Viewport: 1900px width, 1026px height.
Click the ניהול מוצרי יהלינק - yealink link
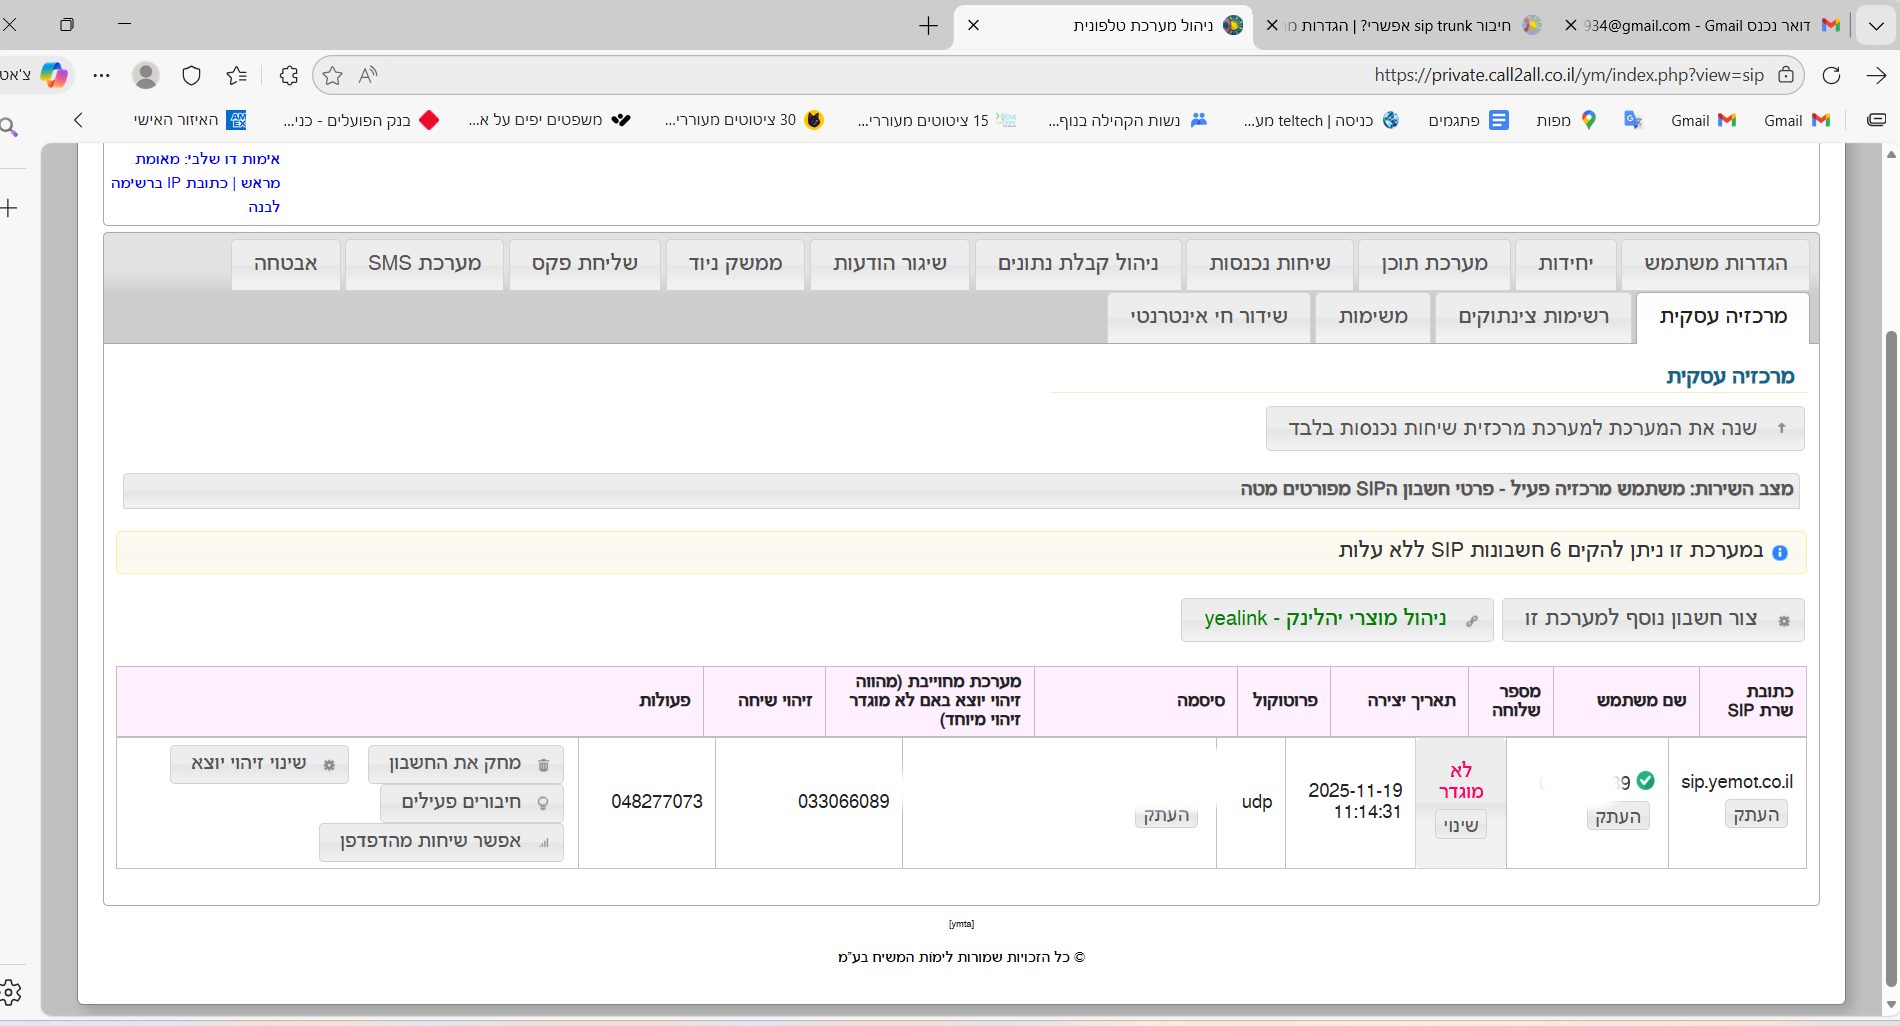click(1336, 619)
